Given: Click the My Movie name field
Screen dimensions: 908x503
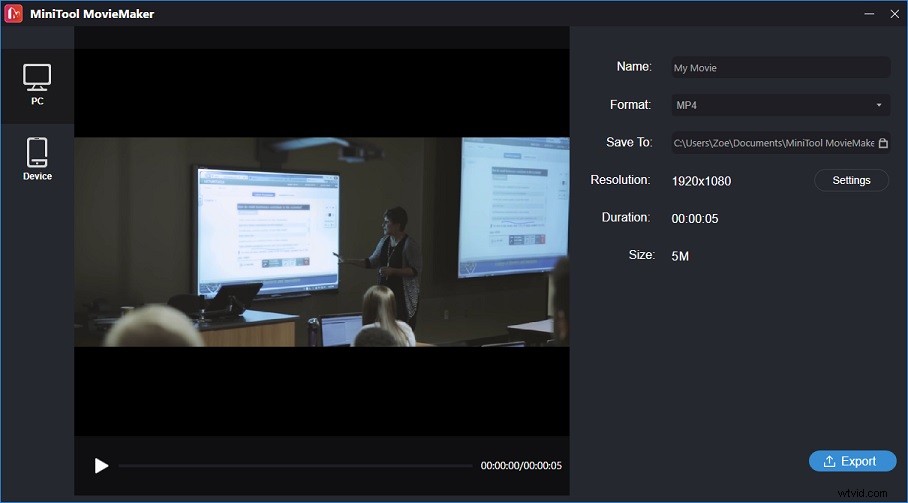Looking at the screenshot, I should (x=779, y=68).
